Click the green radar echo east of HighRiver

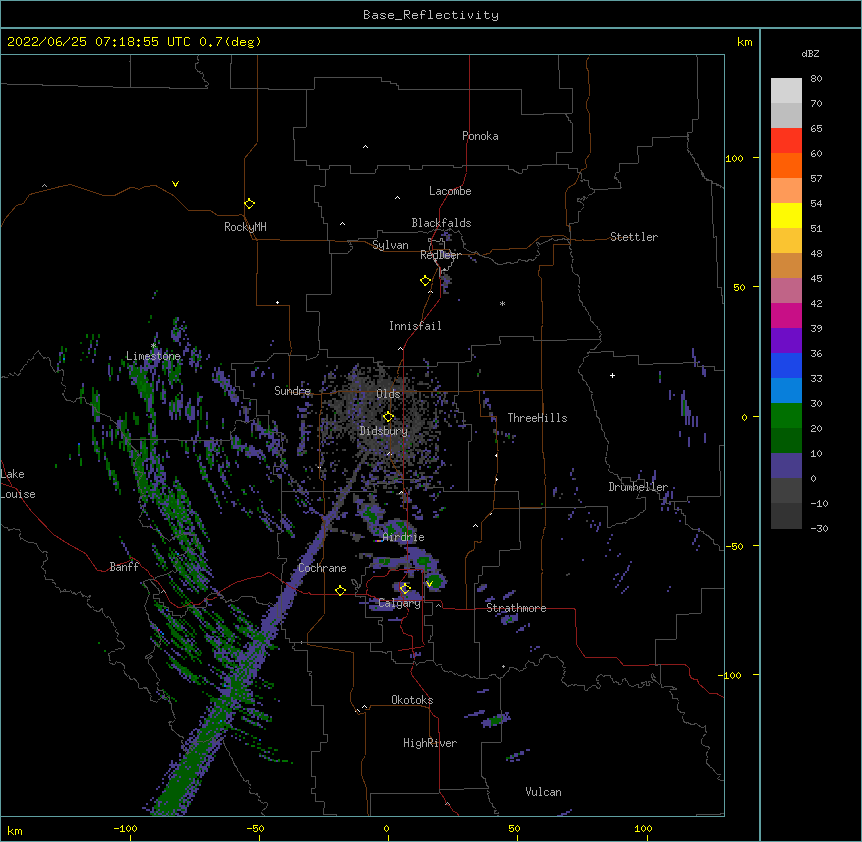click(x=496, y=719)
